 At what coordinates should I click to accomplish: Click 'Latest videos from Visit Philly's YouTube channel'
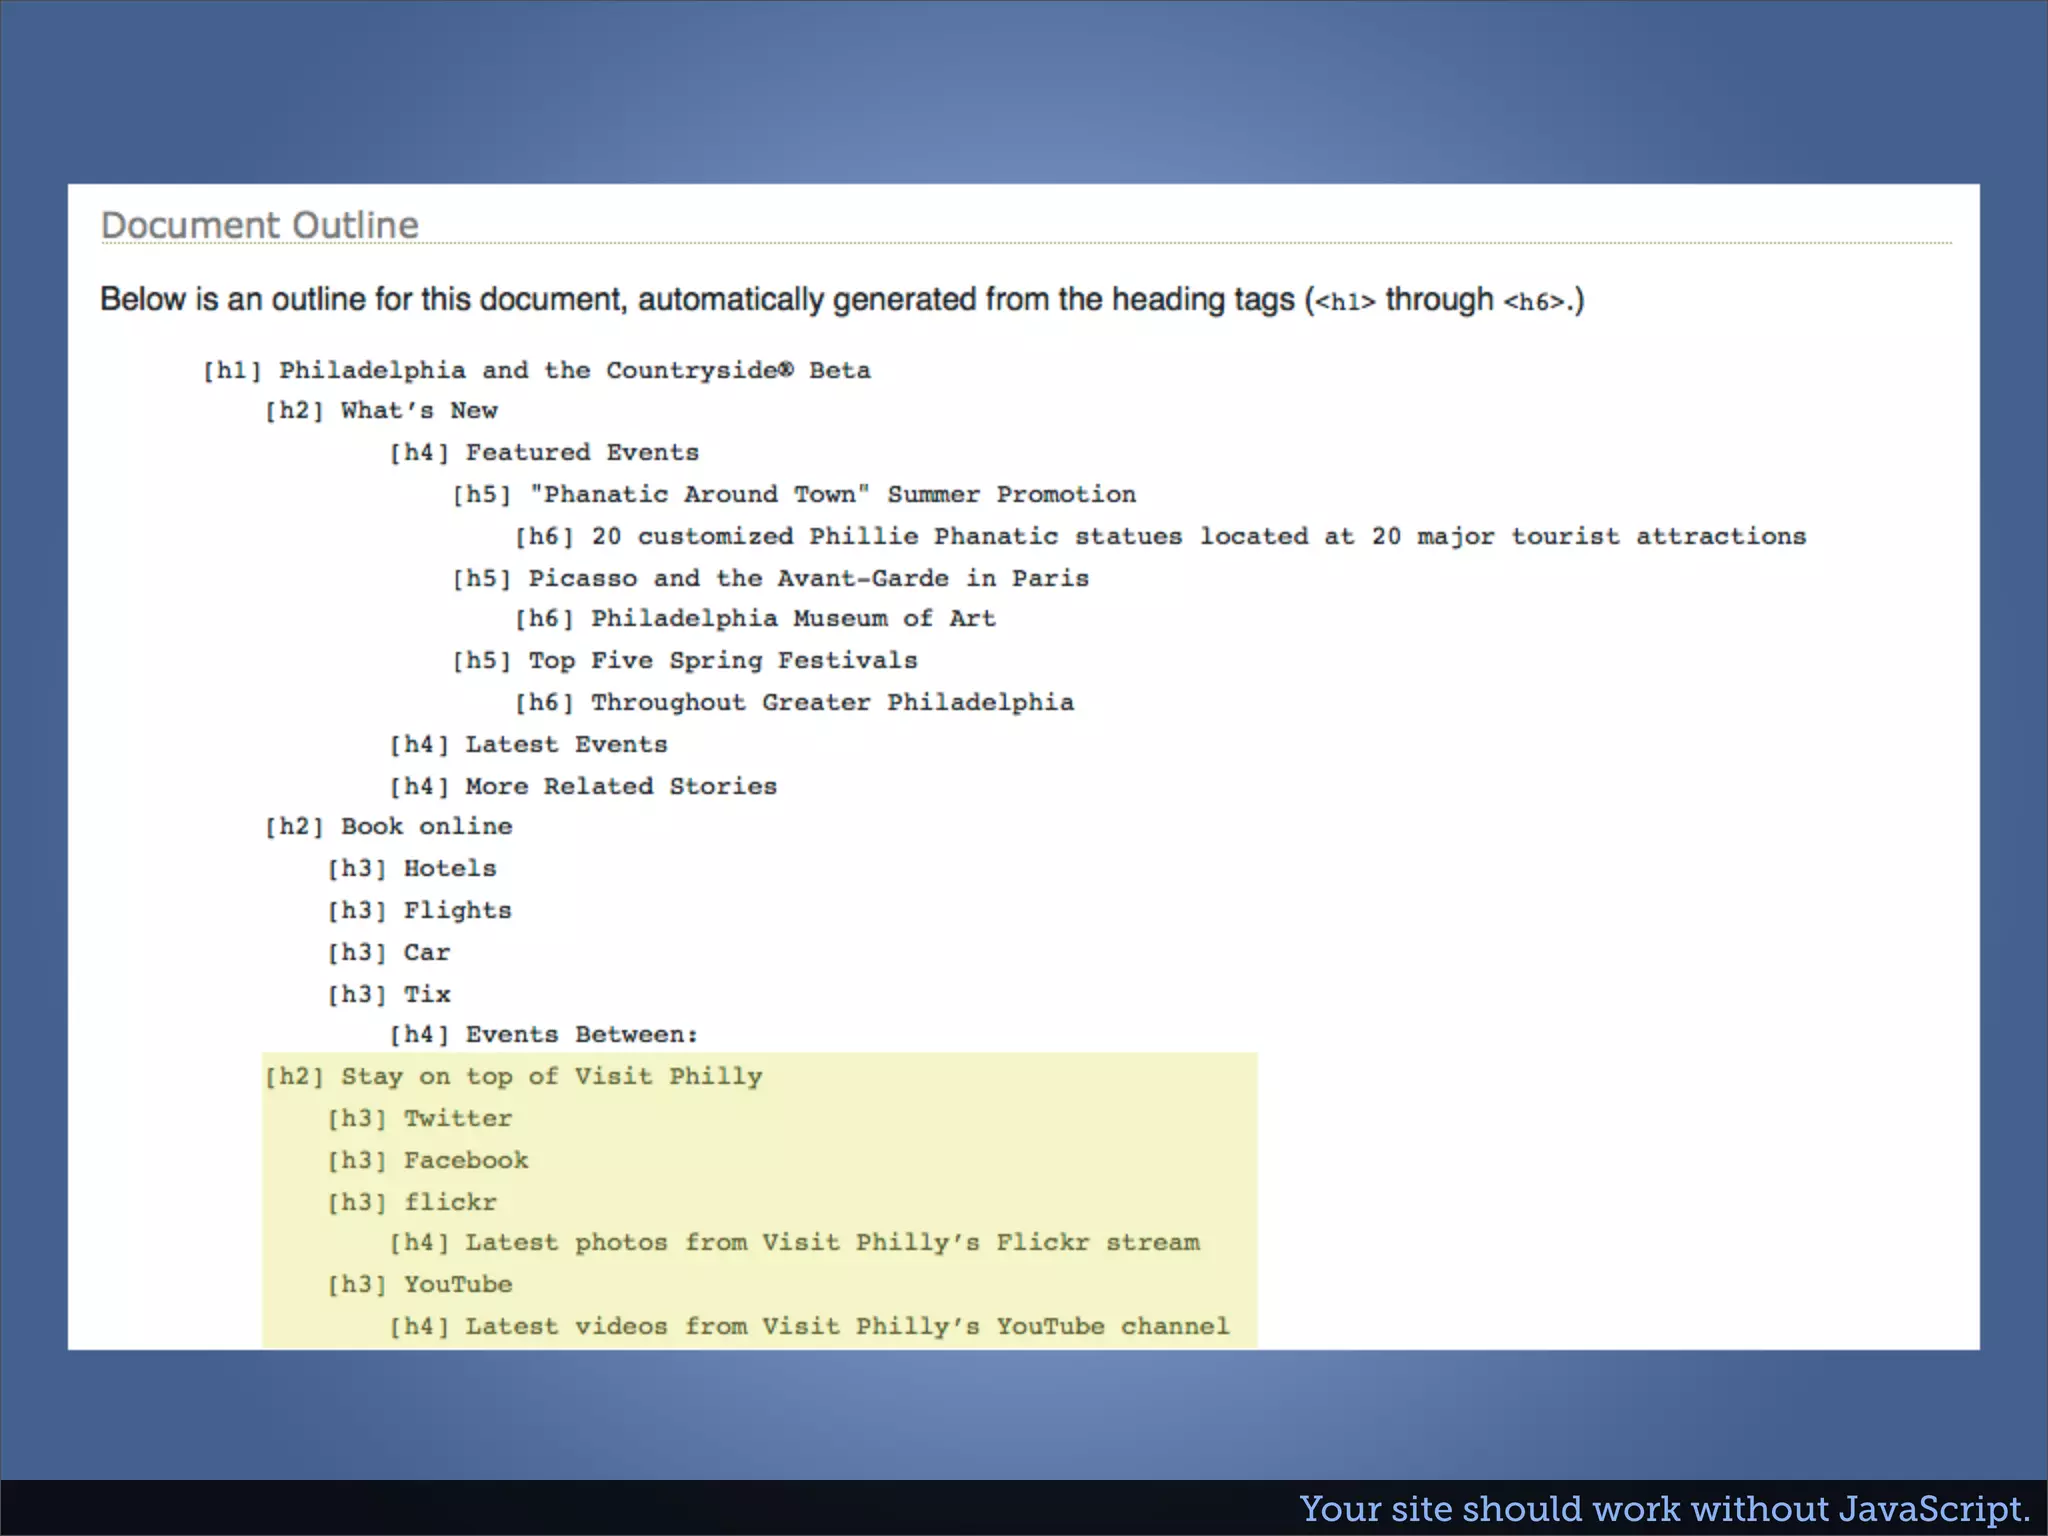(809, 1327)
